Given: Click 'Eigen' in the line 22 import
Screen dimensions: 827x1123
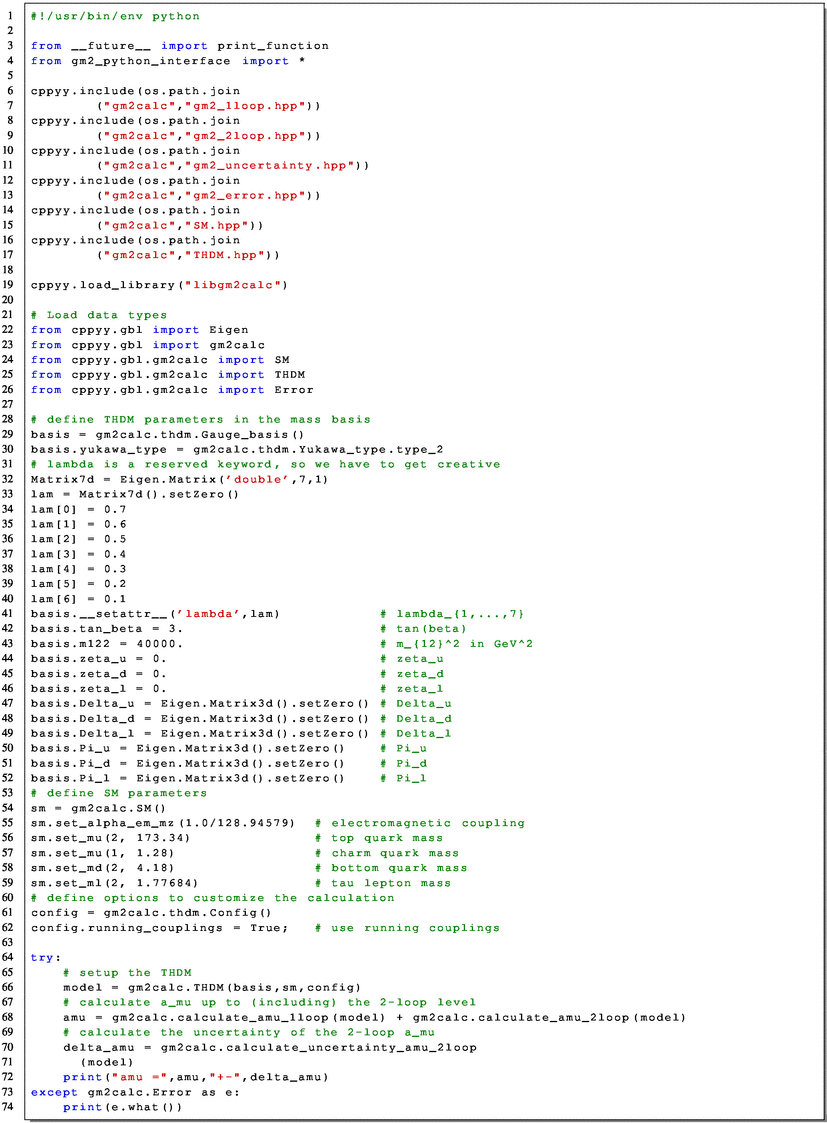Looking at the screenshot, I should pos(229,330).
